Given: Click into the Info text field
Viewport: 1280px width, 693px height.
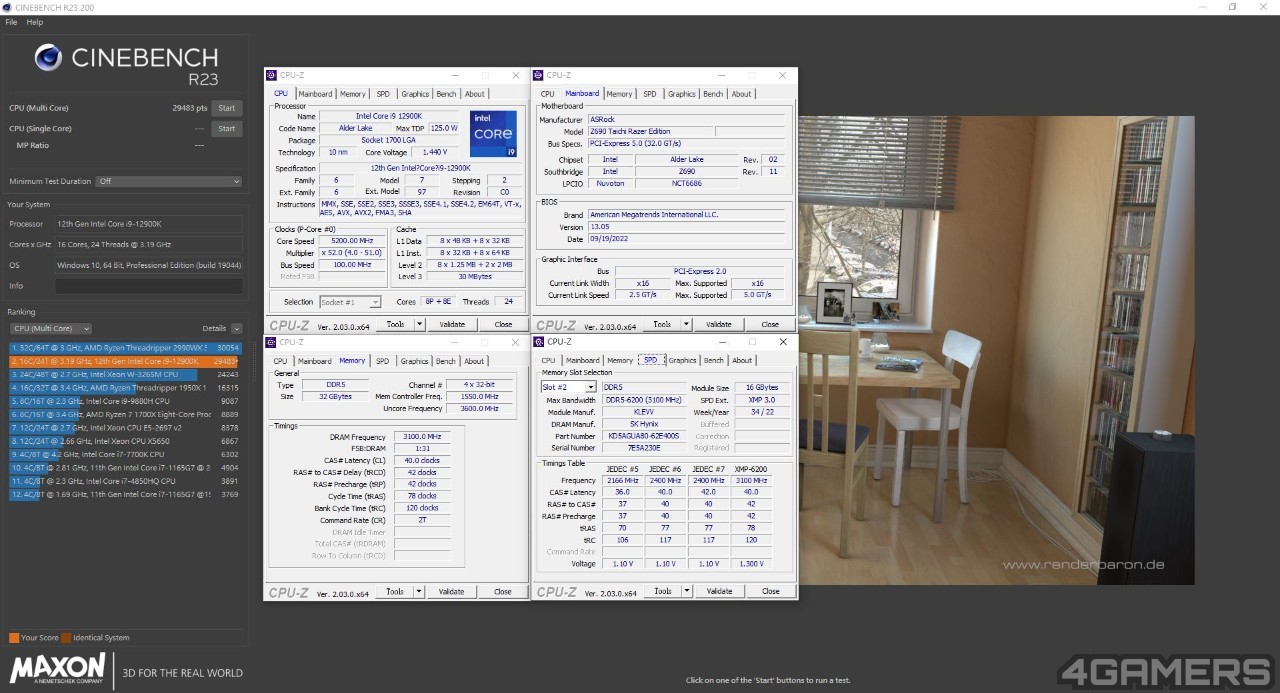Looking at the screenshot, I should (148, 286).
